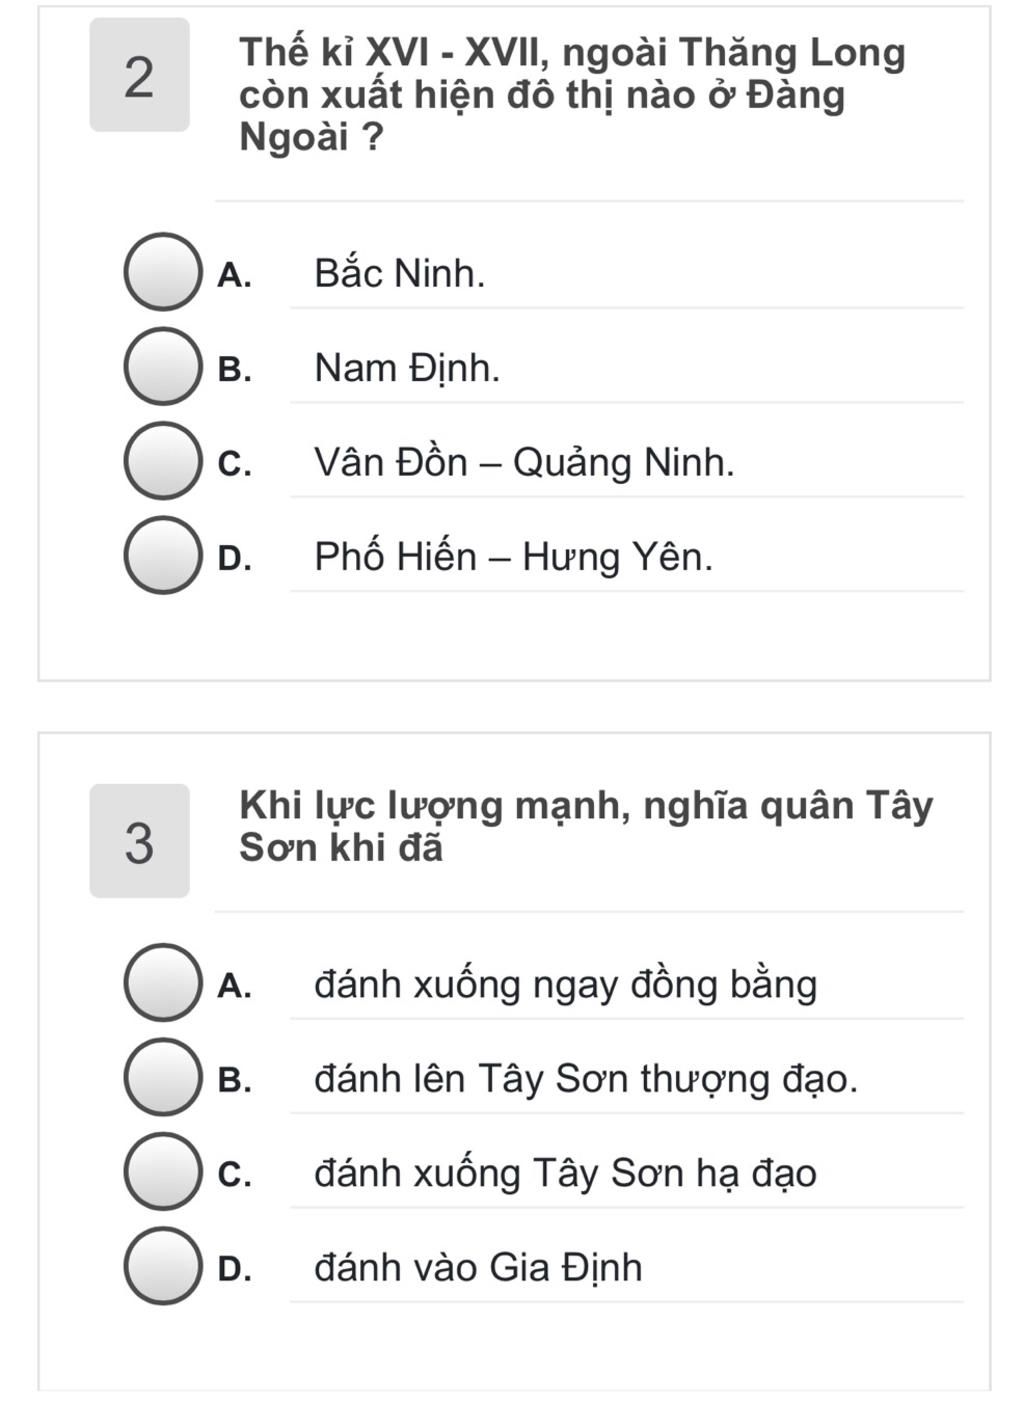The width and height of the screenshot is (1024, 1402).
Task: Click answer text đánh lên Tây Sơn thượng đạo
Action: coord(586,1079)
